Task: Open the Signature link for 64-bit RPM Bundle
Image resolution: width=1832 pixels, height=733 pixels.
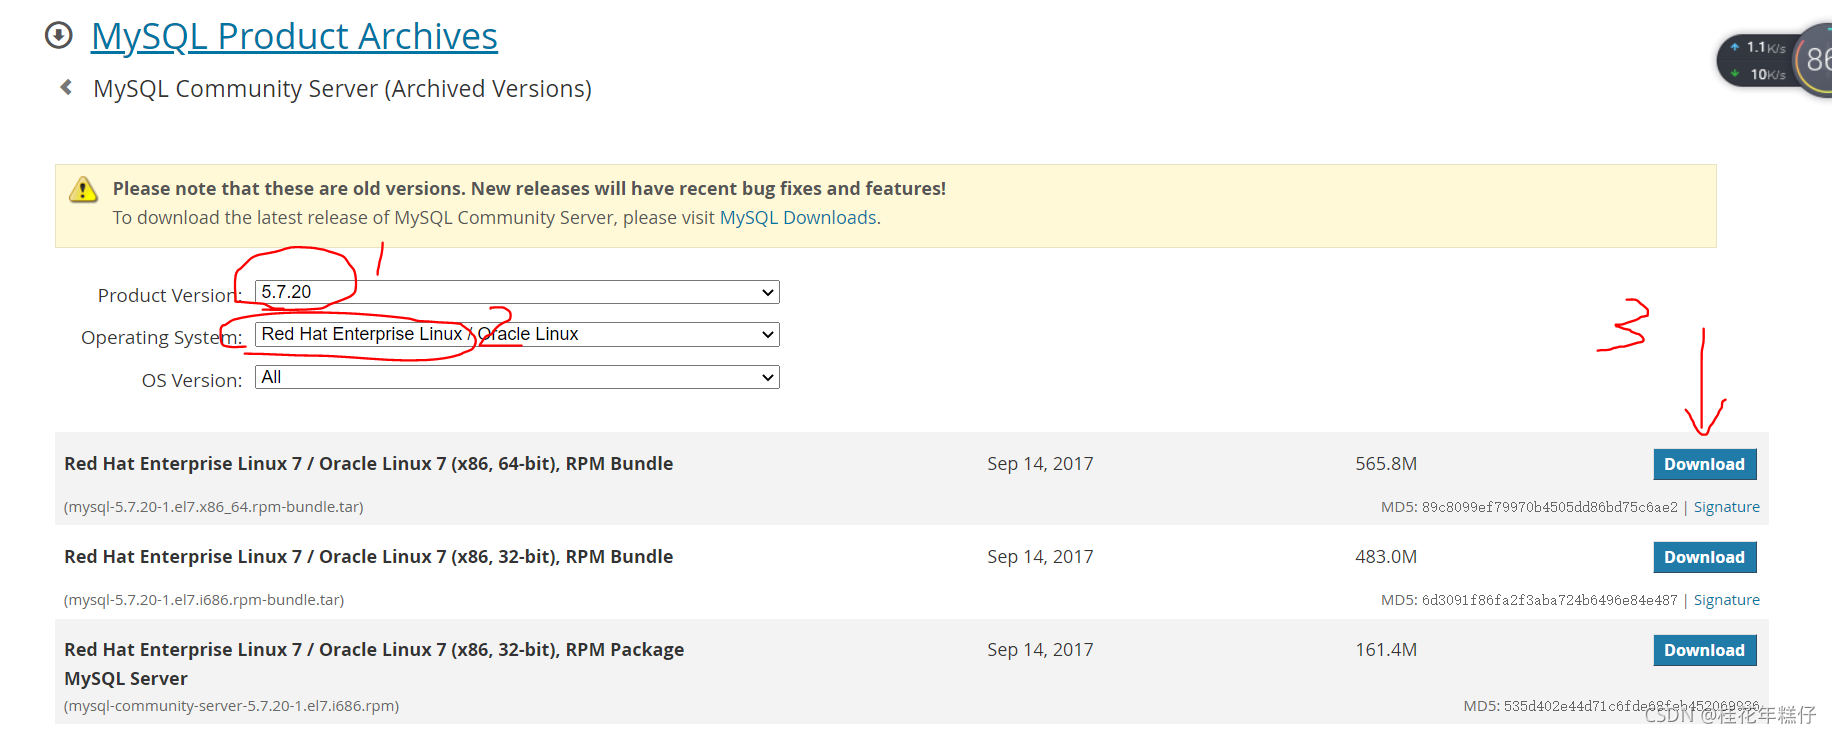Action: coord(1726,507)
